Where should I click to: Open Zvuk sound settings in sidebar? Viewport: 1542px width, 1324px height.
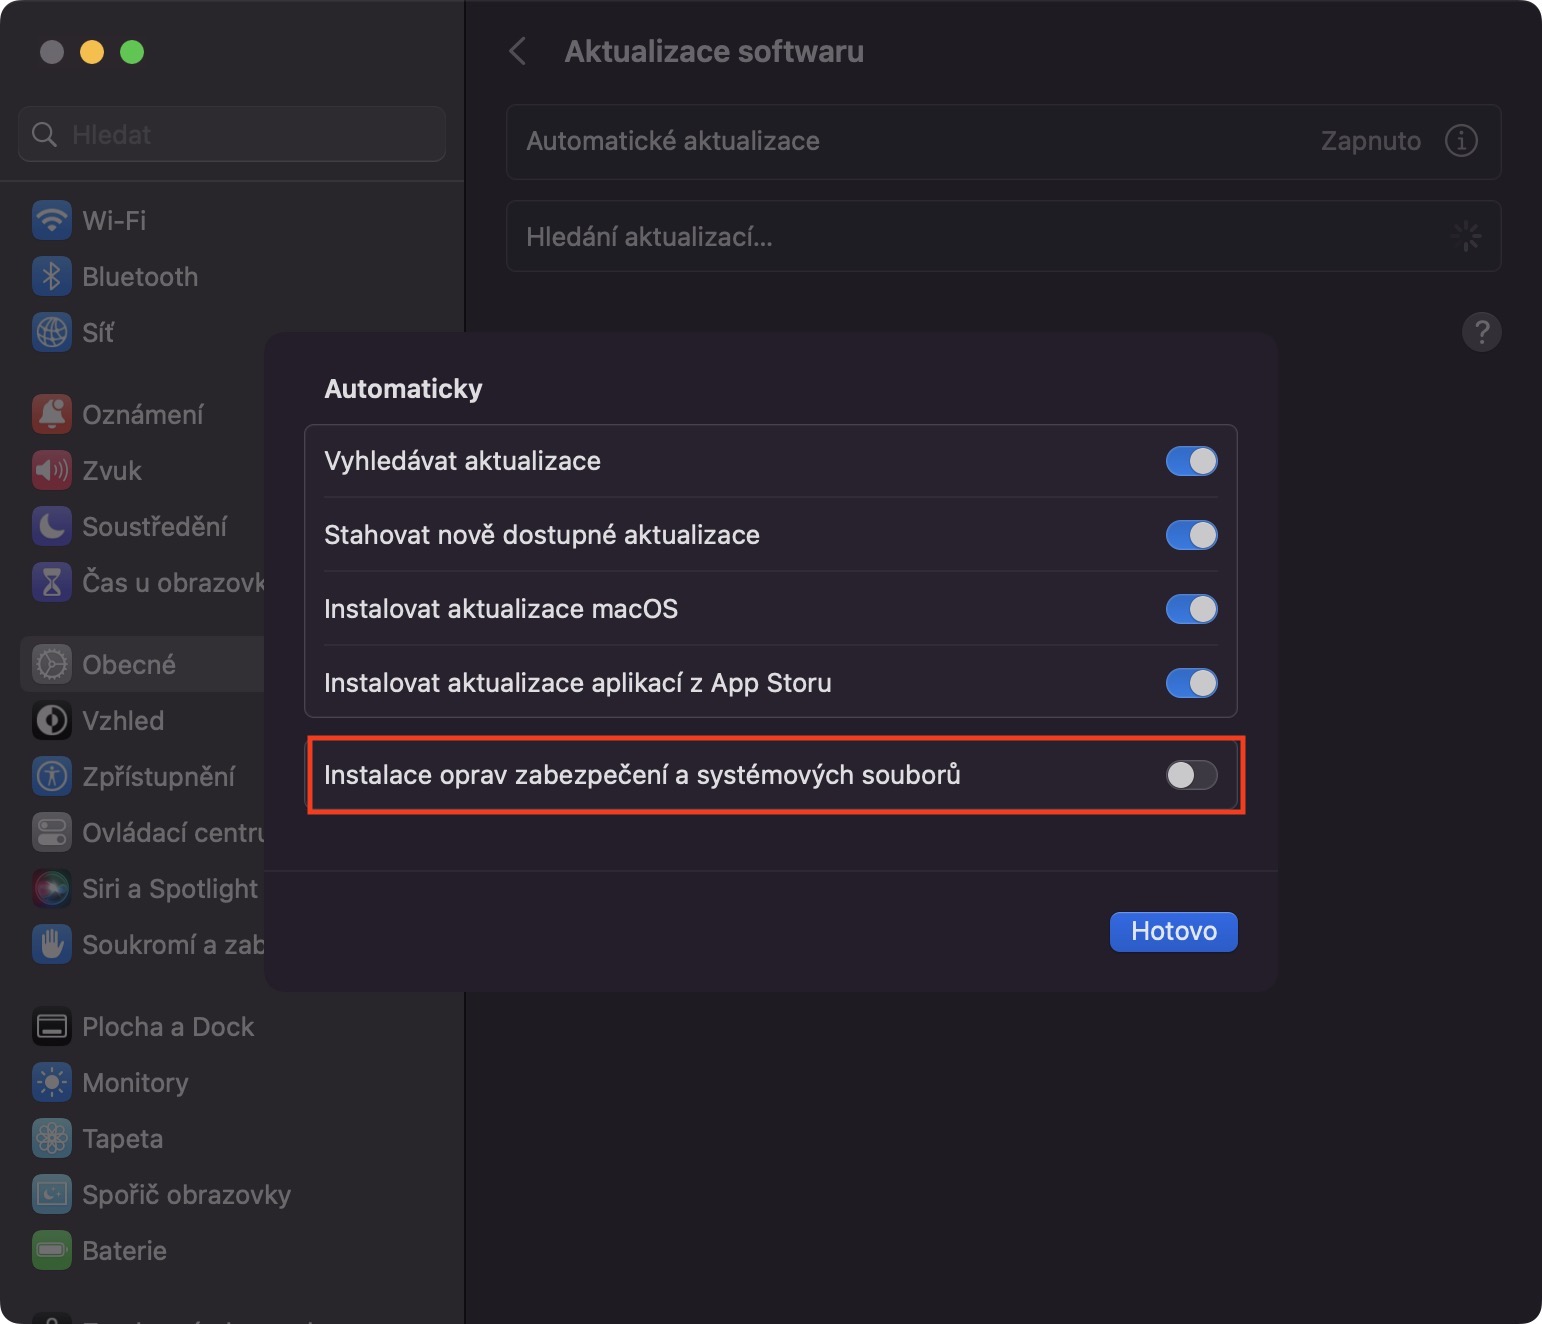(x=111, y=471)
